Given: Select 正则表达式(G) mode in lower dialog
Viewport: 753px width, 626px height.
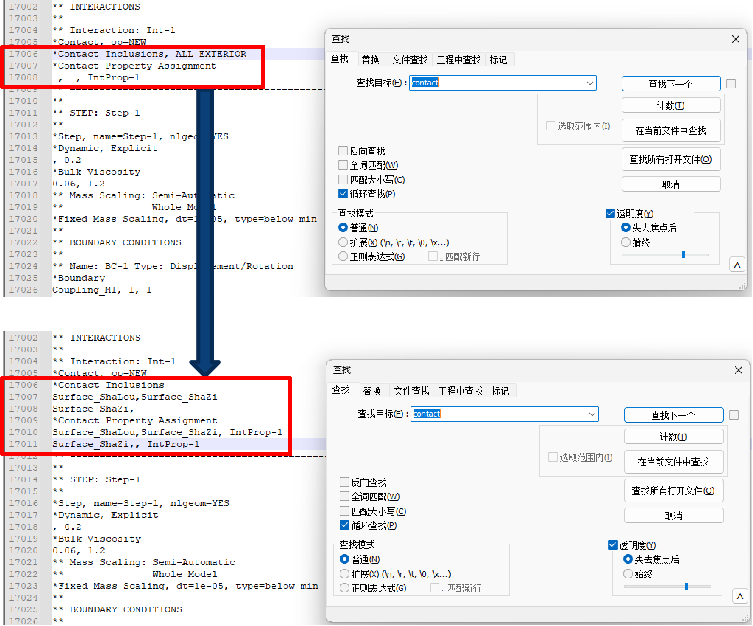Looking at the screenshot, I should 344,588.
